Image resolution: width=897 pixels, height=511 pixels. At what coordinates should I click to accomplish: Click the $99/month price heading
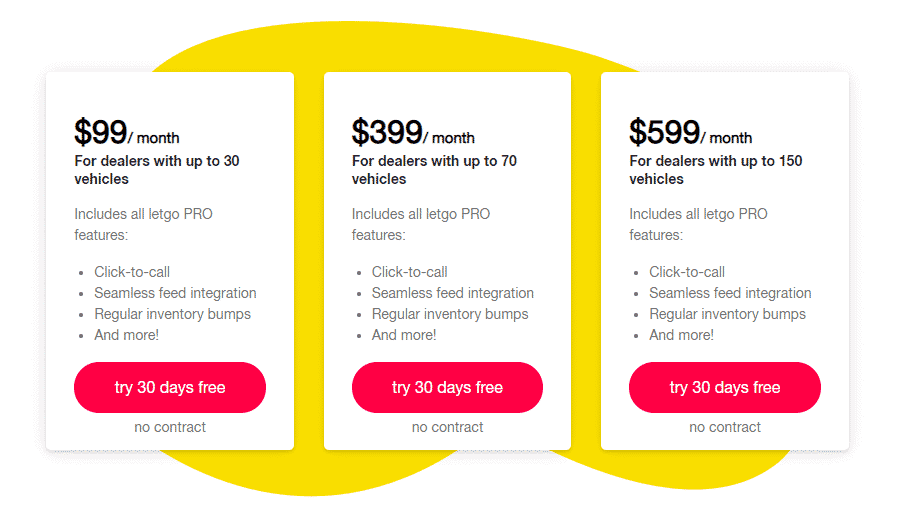pyautogui.click(x=127, y=133)
